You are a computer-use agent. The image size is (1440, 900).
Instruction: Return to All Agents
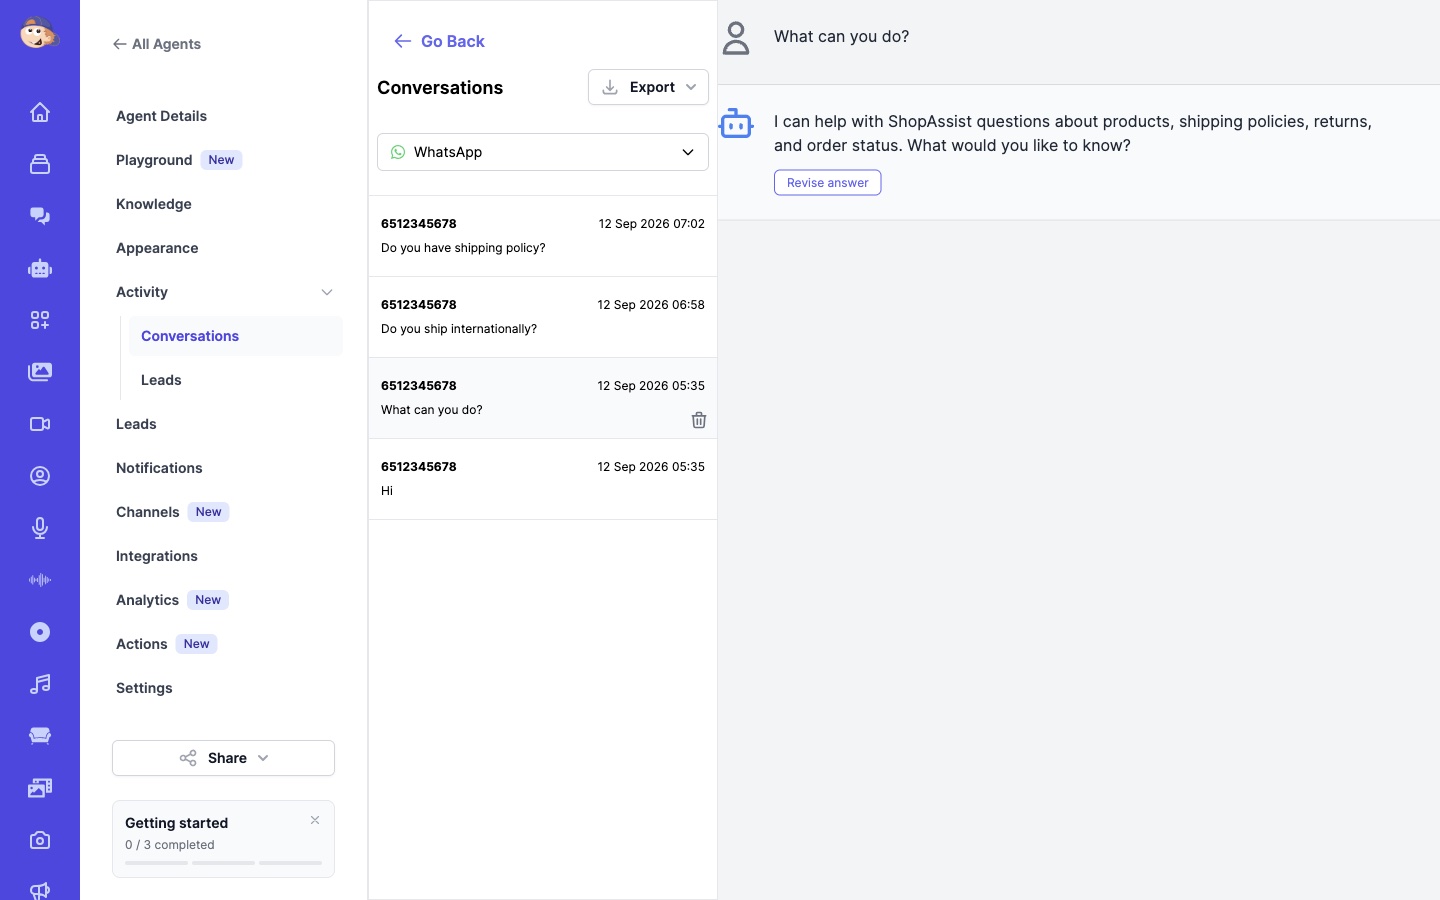point(157,44)
